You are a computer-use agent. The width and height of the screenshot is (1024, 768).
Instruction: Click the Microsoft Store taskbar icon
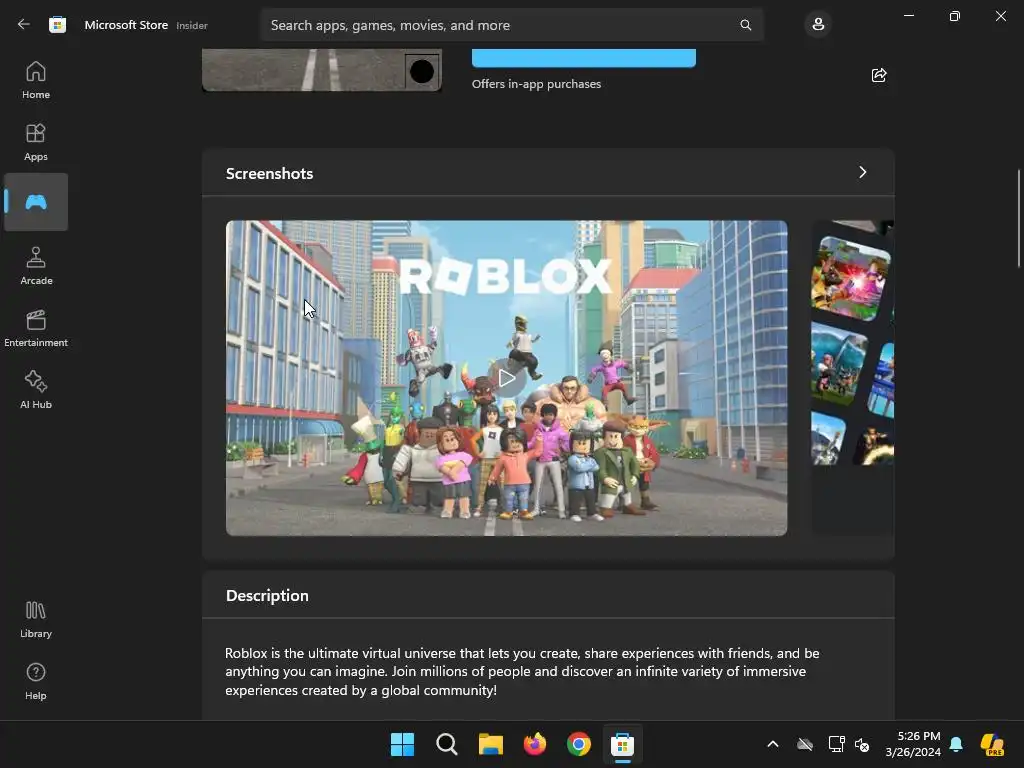click(622, 744)
